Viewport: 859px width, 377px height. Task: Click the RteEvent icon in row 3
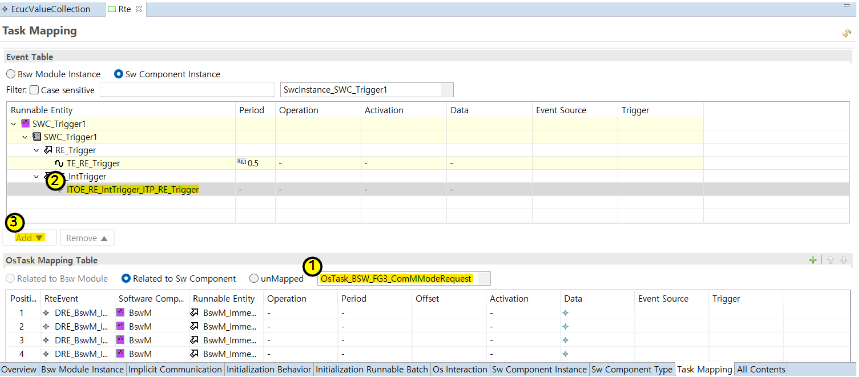point(47,340)
